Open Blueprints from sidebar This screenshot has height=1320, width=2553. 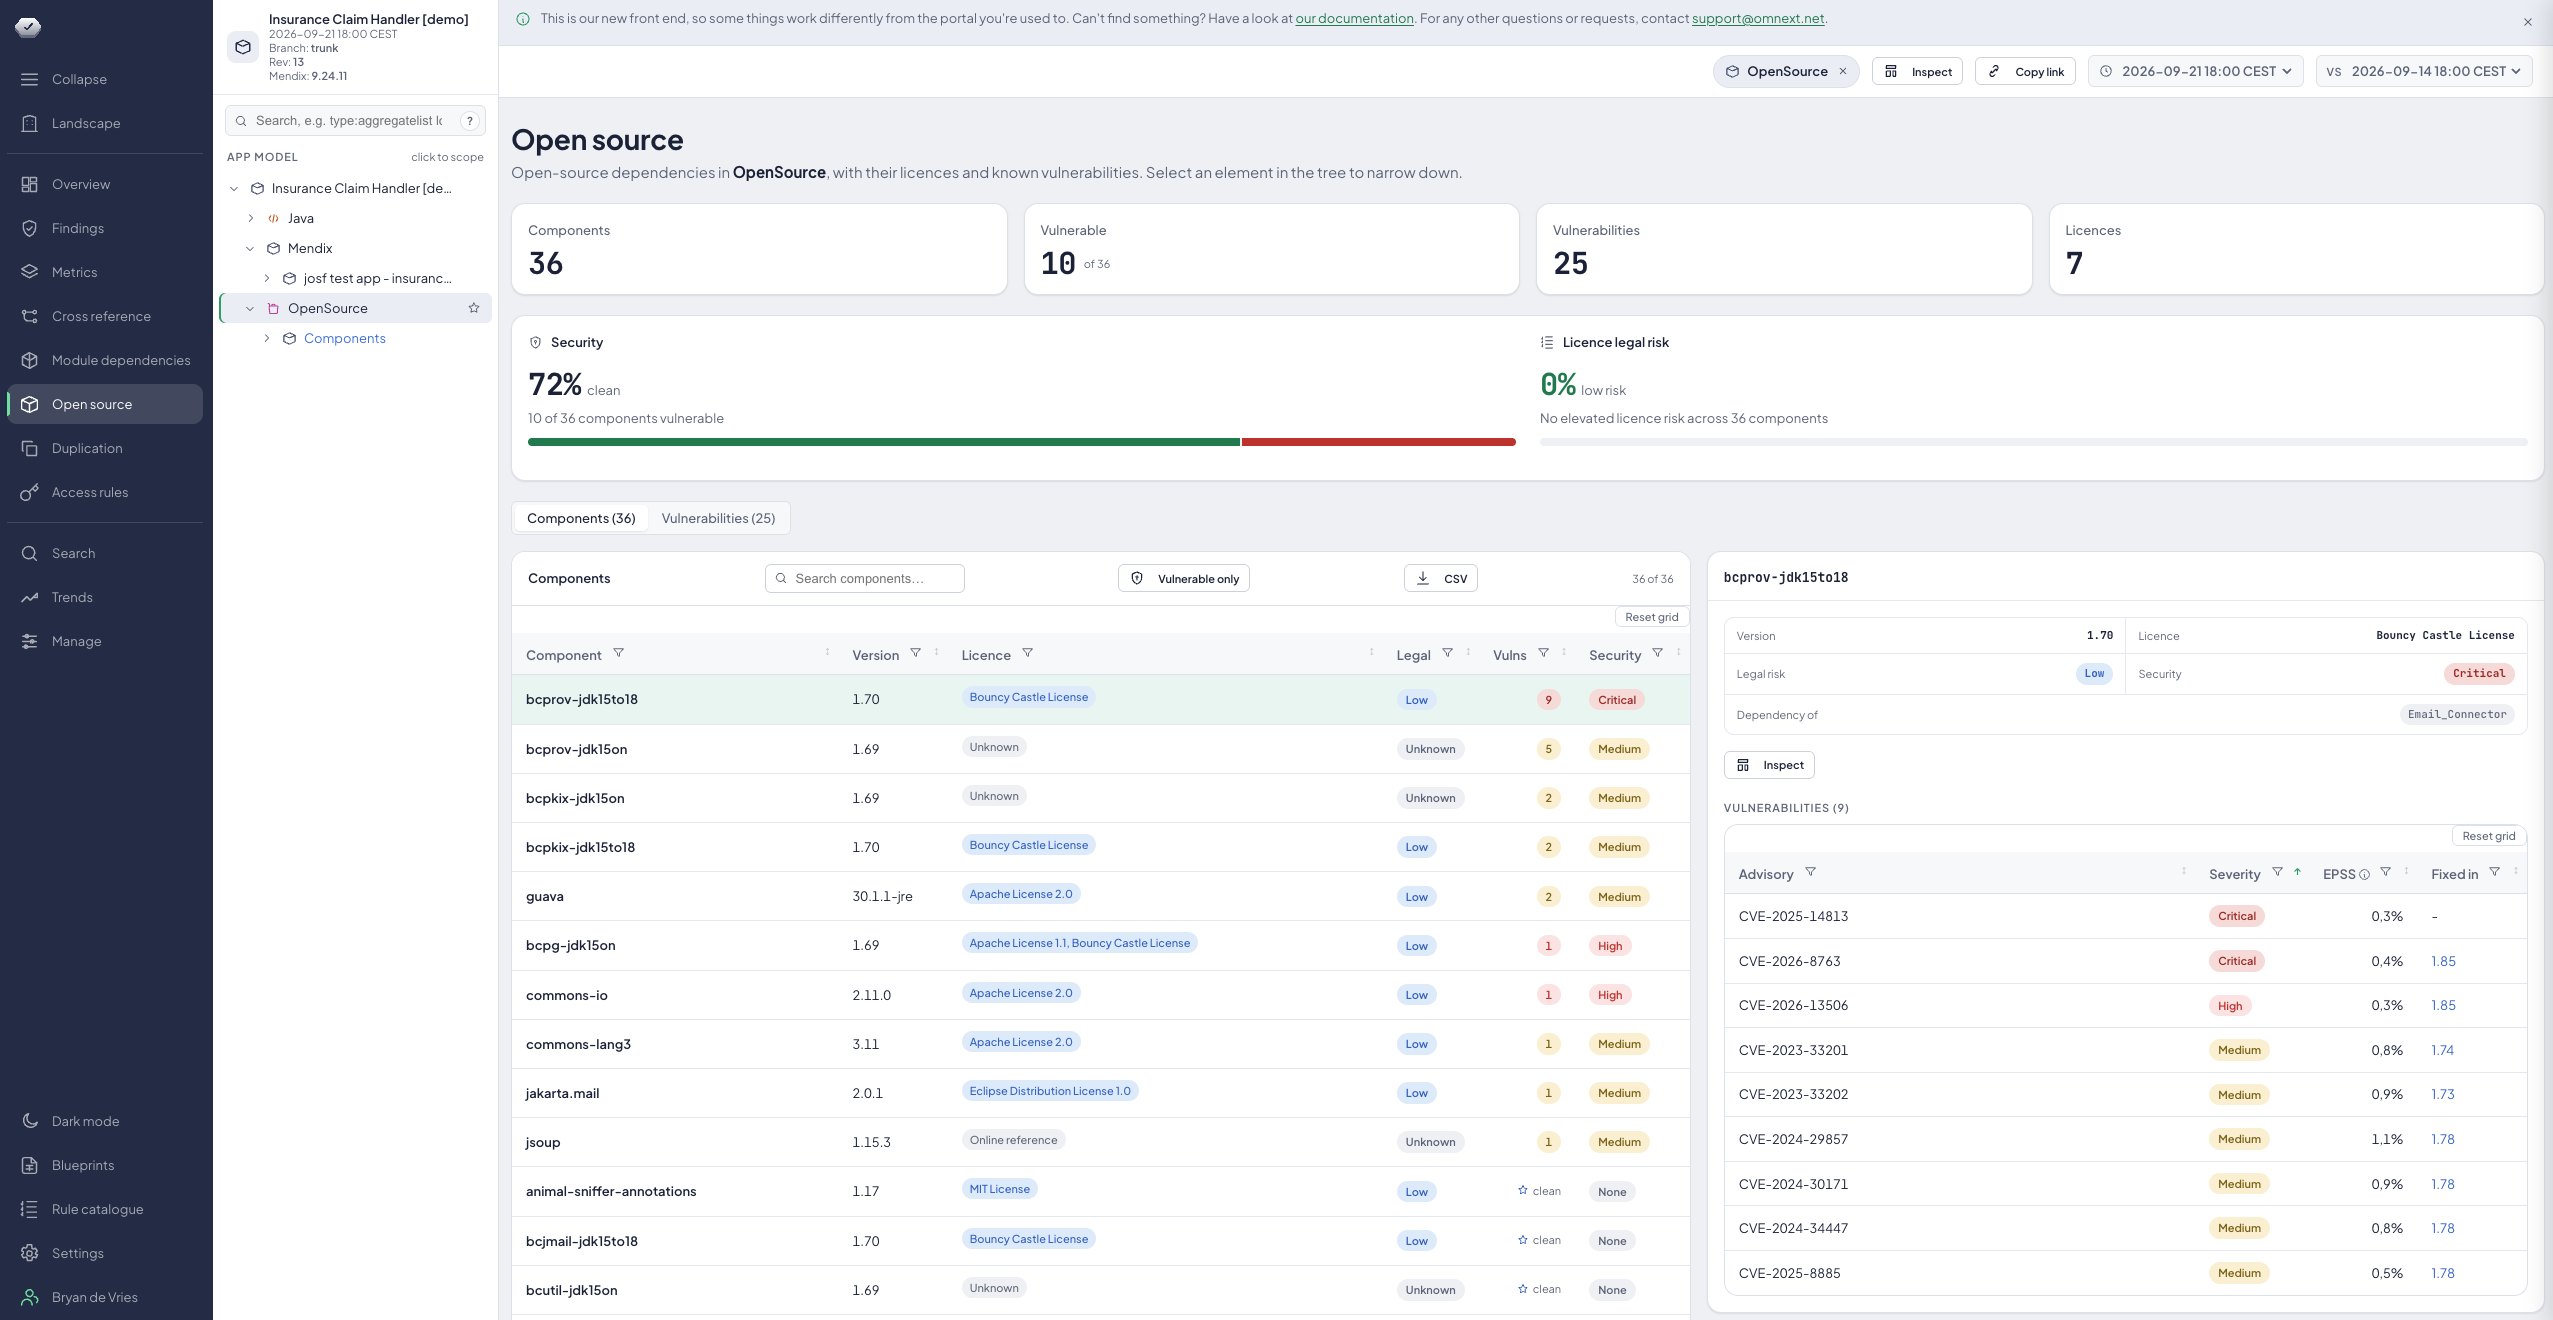105,1165
